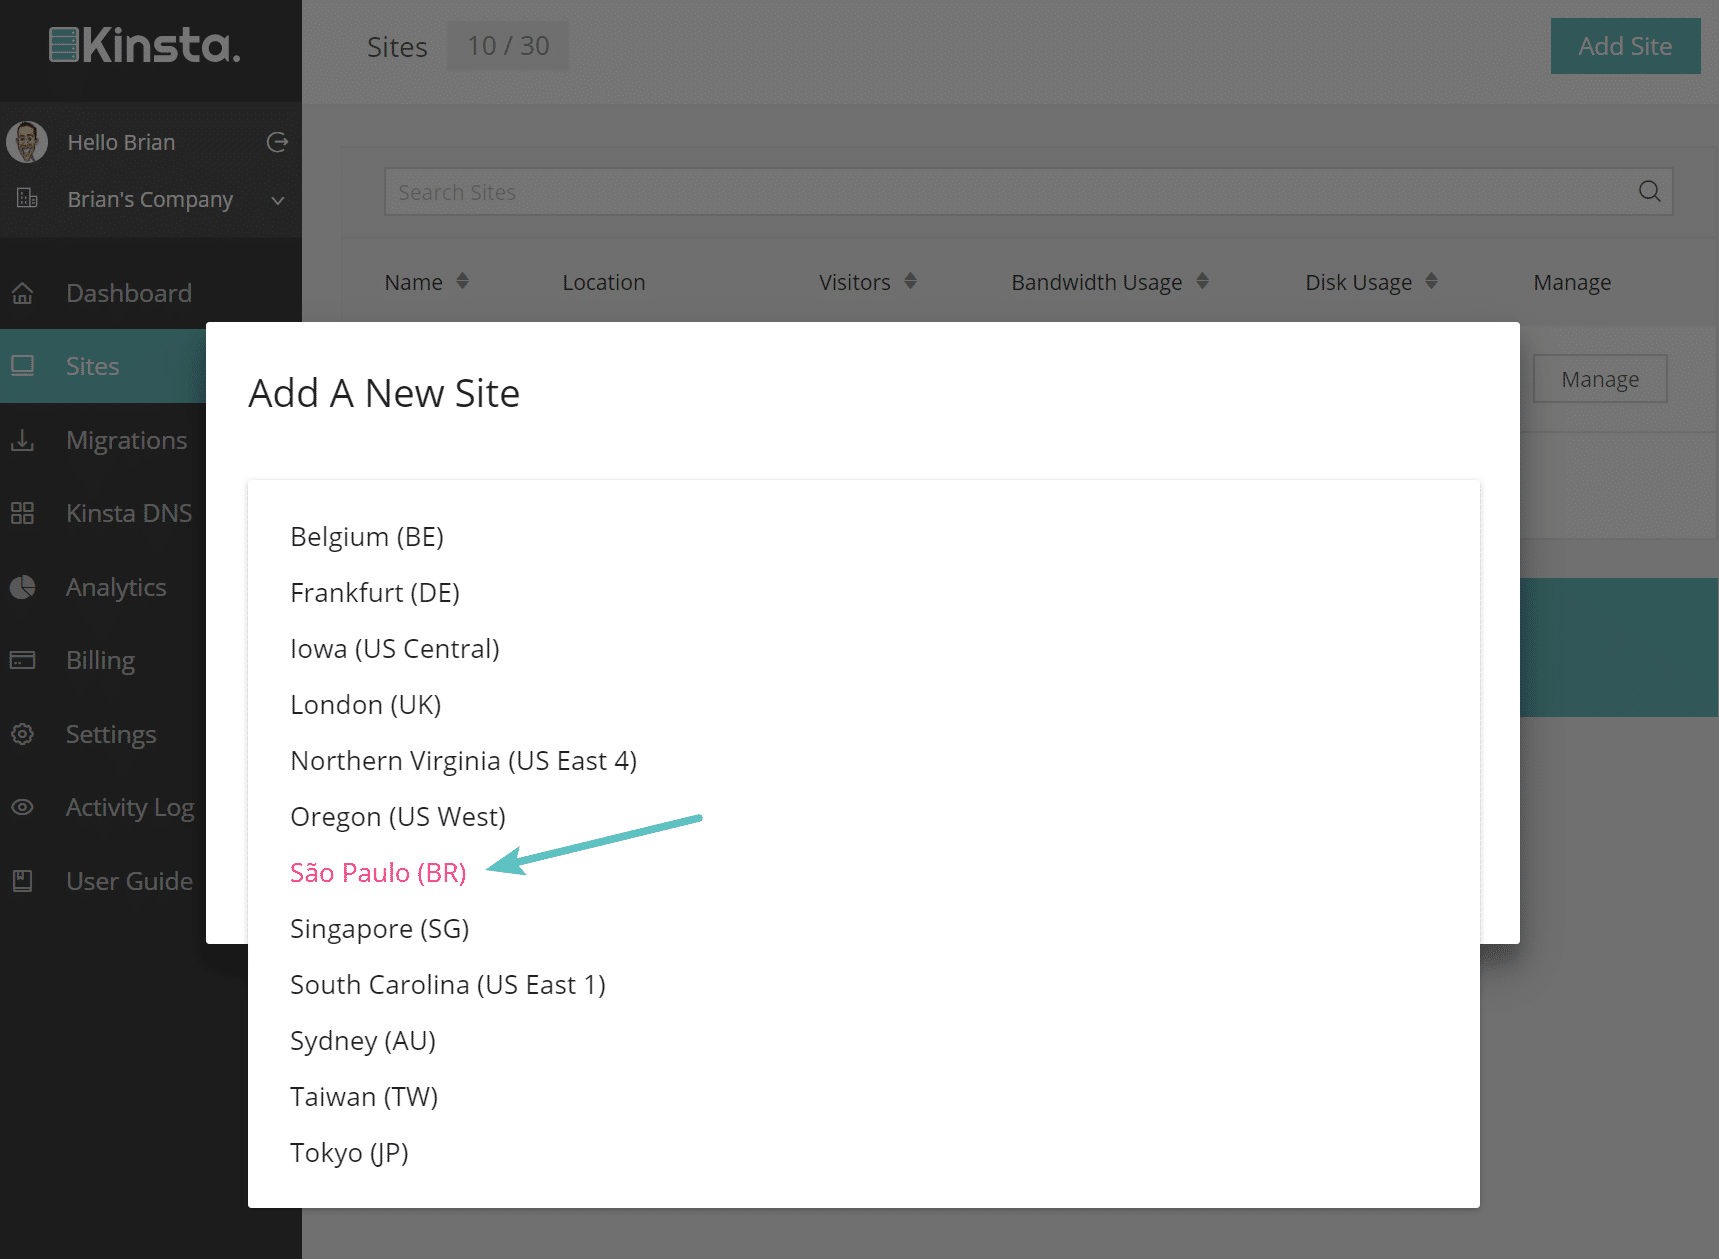This screenshot has height=1259, width=1719.
Task: Click the Dashboard home icon
Action: [x=23, y=293]
